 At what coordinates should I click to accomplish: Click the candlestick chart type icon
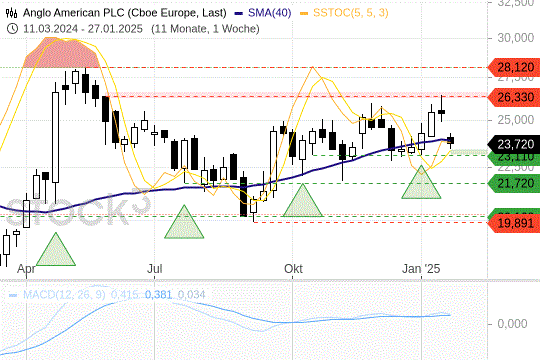pos(11,13)
